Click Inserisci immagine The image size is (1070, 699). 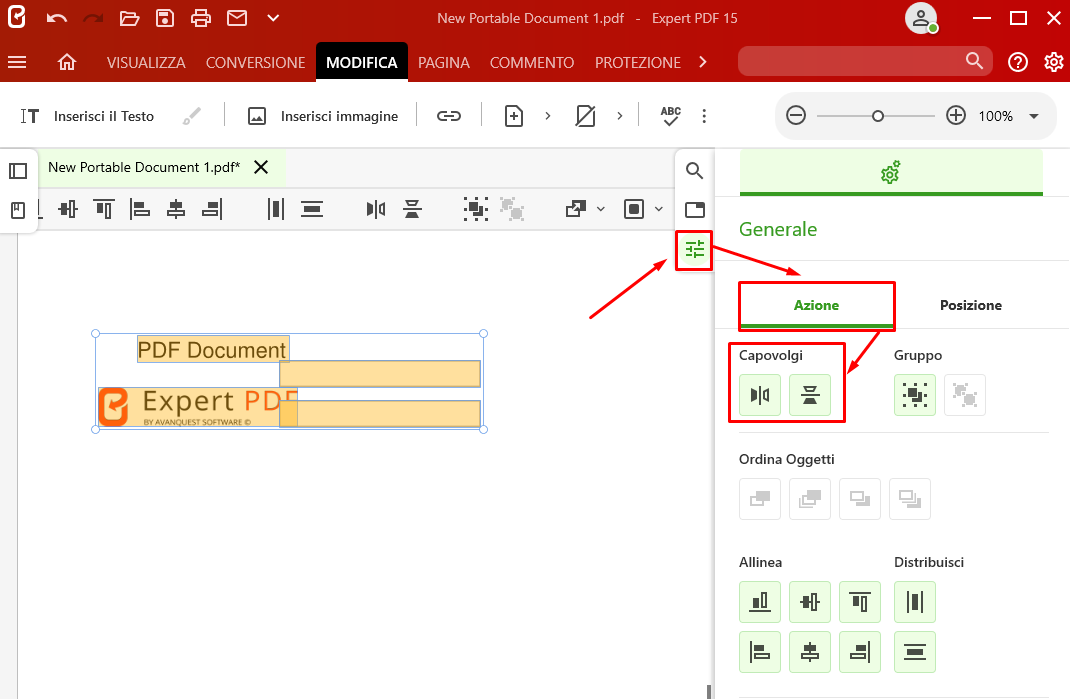[x=322, y=116]
